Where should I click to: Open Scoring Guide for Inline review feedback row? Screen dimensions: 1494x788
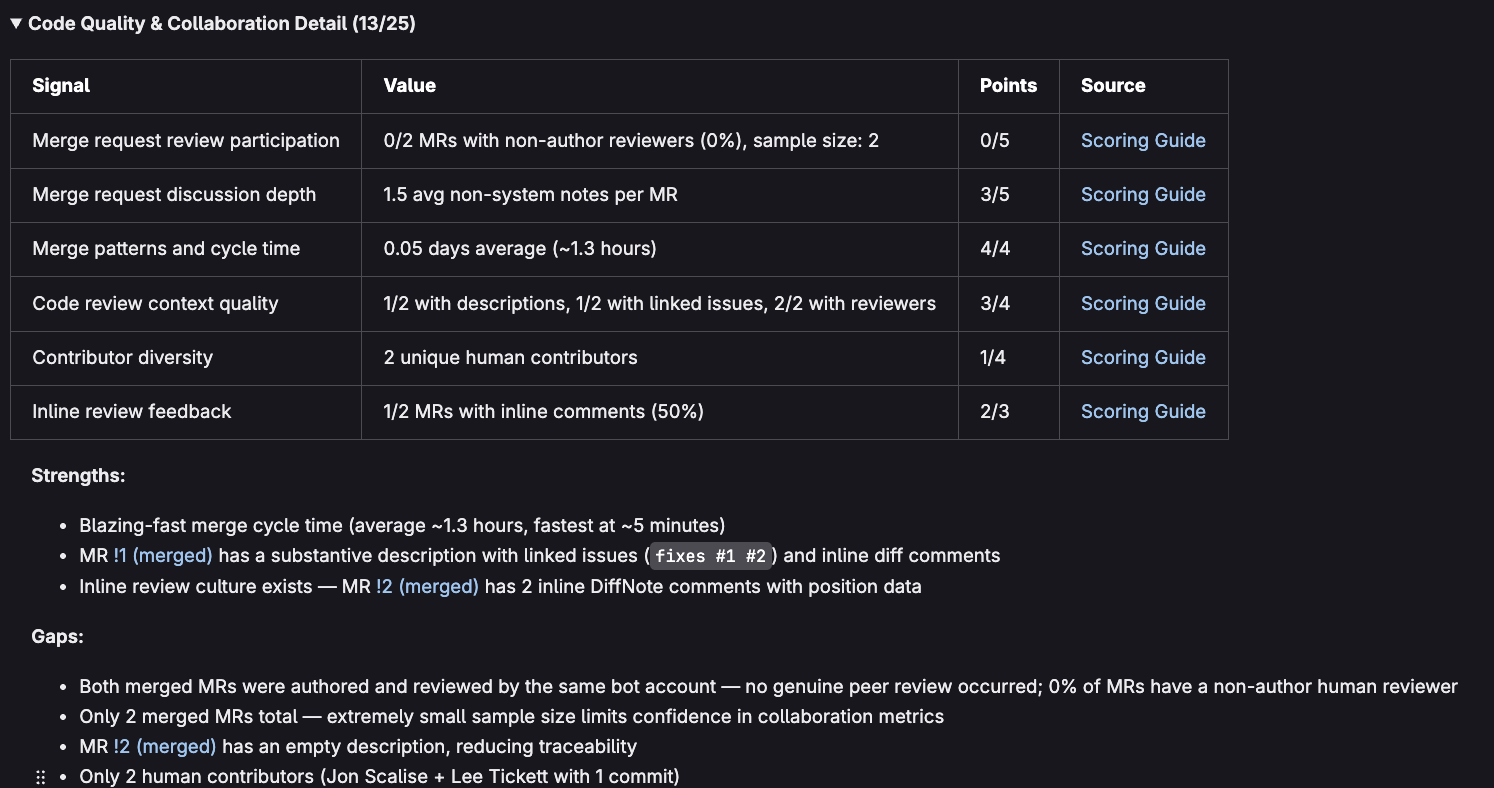[x=1143, y=411]
